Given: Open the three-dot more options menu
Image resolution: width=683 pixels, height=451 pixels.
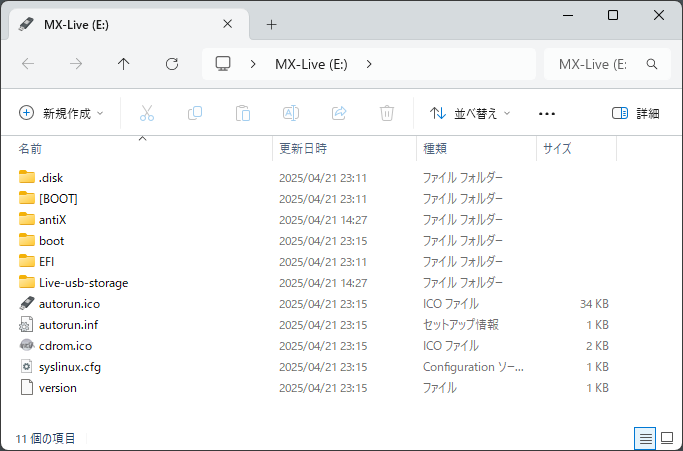Looking at the screenshot, I should point(547,113).
